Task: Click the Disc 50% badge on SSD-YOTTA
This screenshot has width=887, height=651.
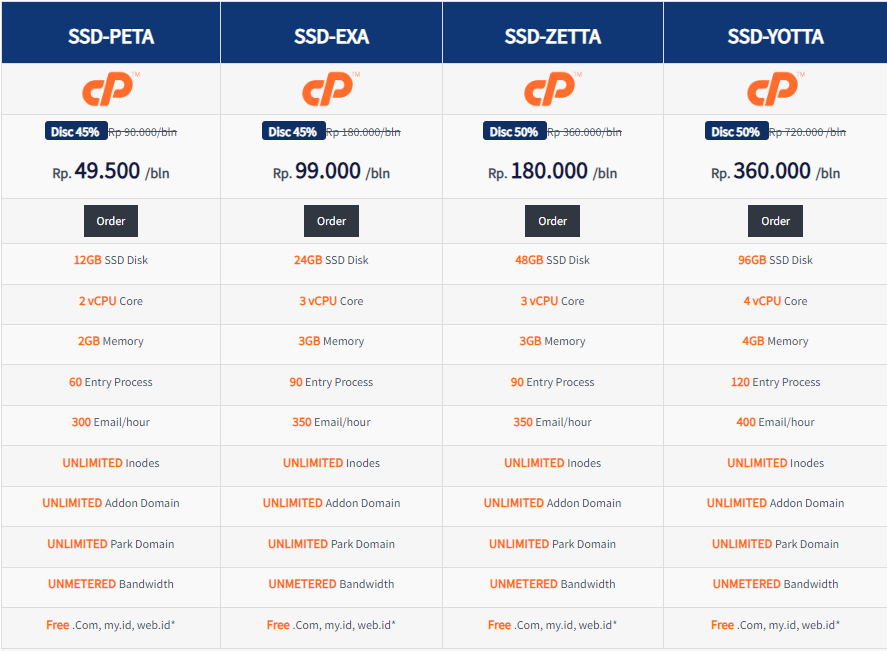Action: (736, 130)
